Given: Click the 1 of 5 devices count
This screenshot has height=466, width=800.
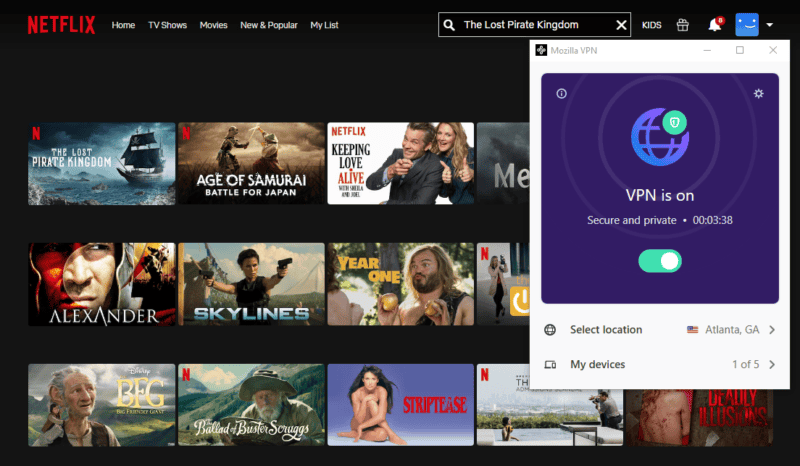Looking at the screenshot, I should pos(745,364).
